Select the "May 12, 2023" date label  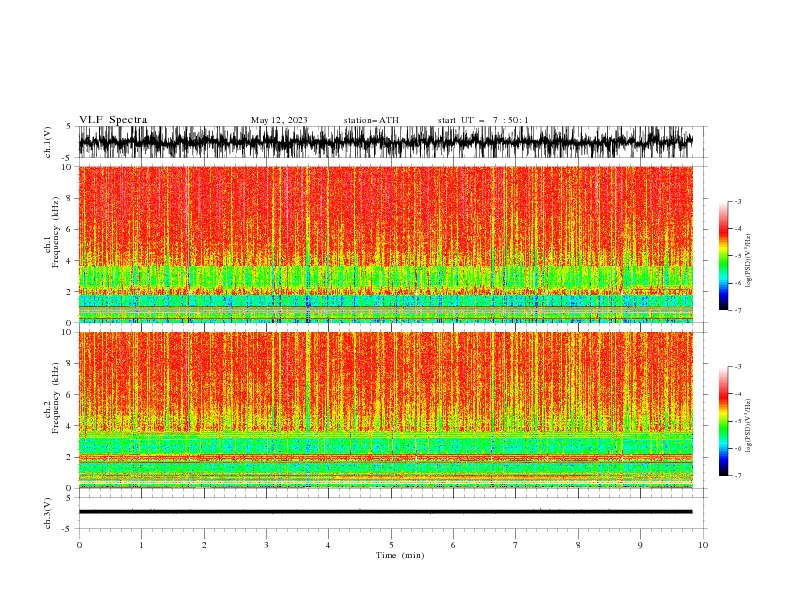point(279,120)
